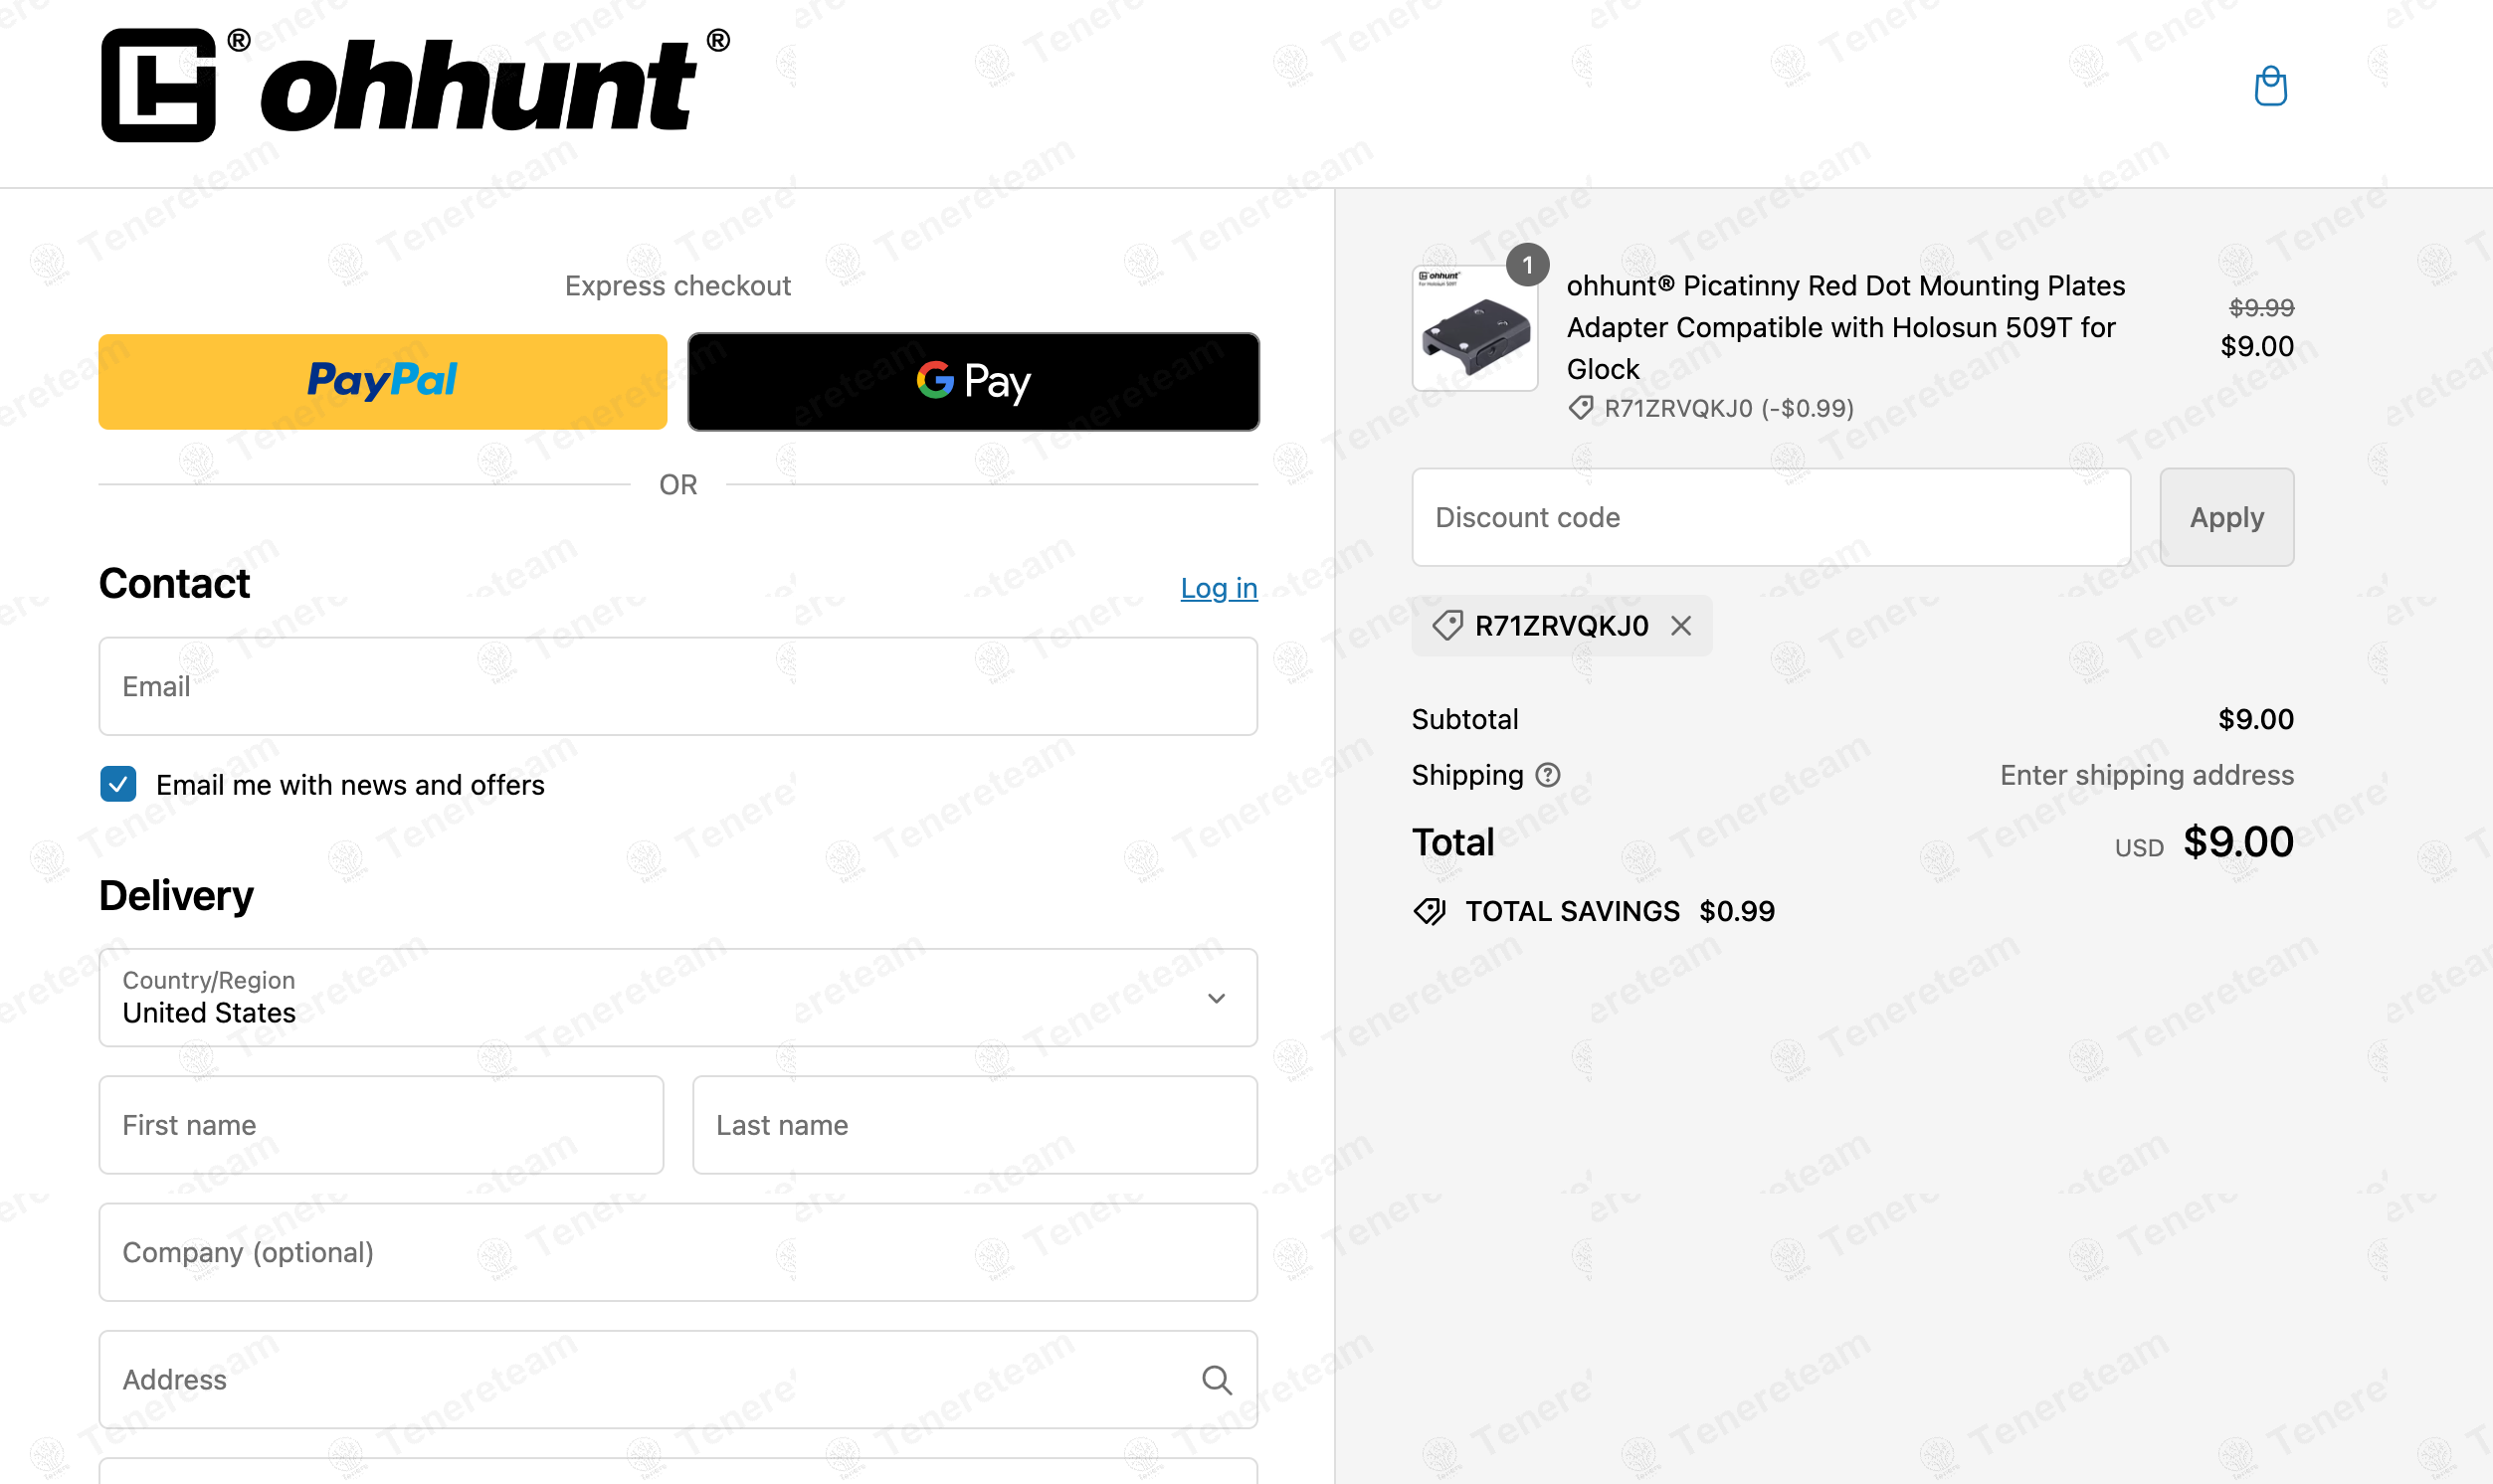Image resolution: width=2493 pixels, height=1484 pixels.
Task: Open the mounting plate product thumbnail
Action: click(1474, 328)
